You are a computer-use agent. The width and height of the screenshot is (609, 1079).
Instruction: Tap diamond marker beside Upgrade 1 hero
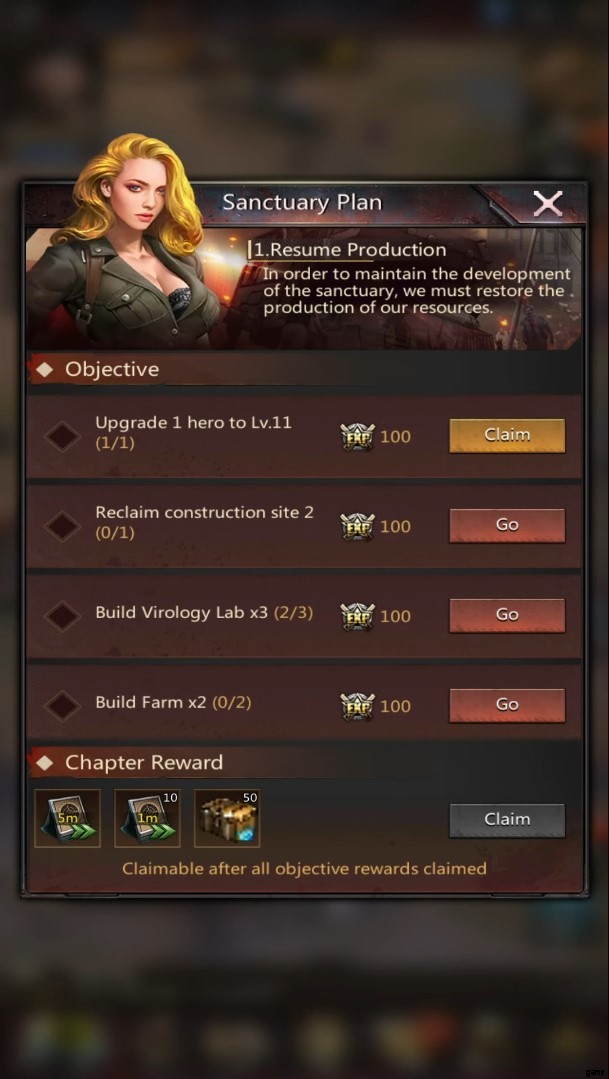(62, 436)
